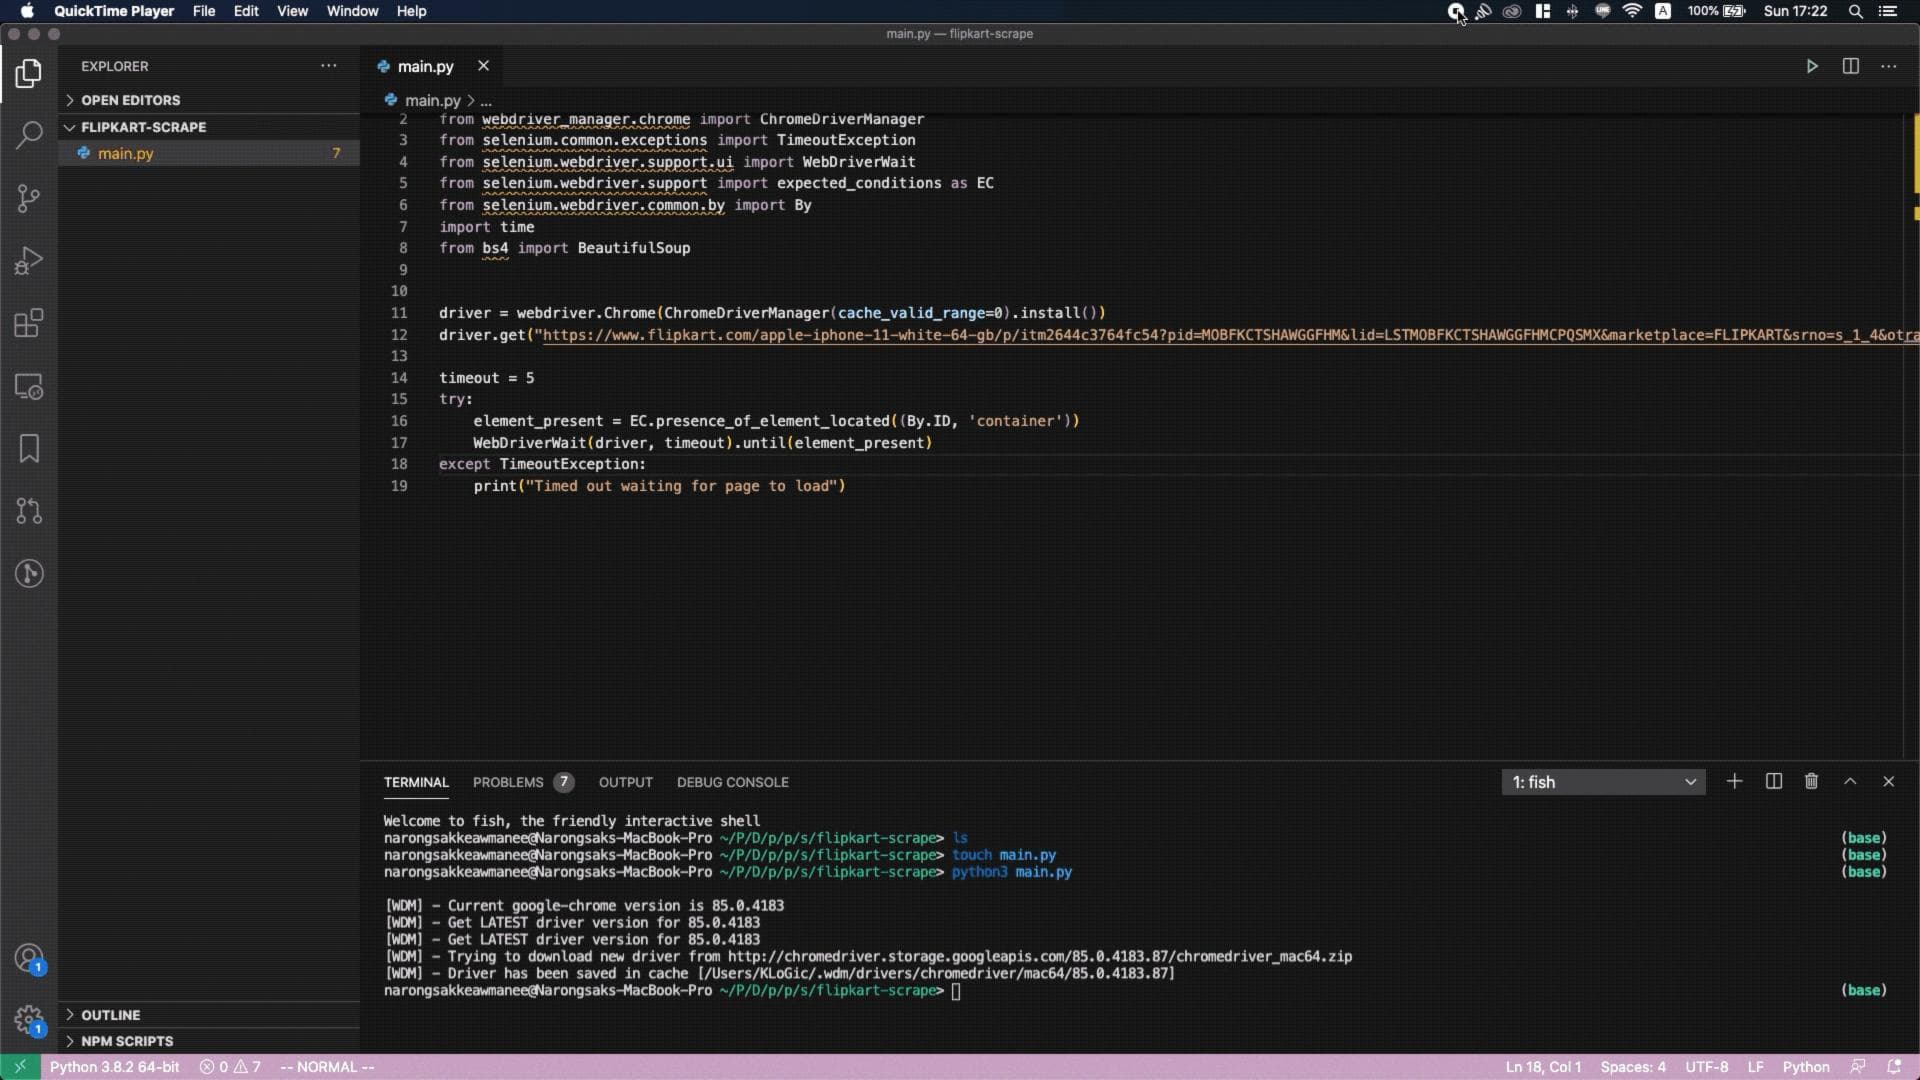Open QuickTime Player app menu

tap(114, 11)
